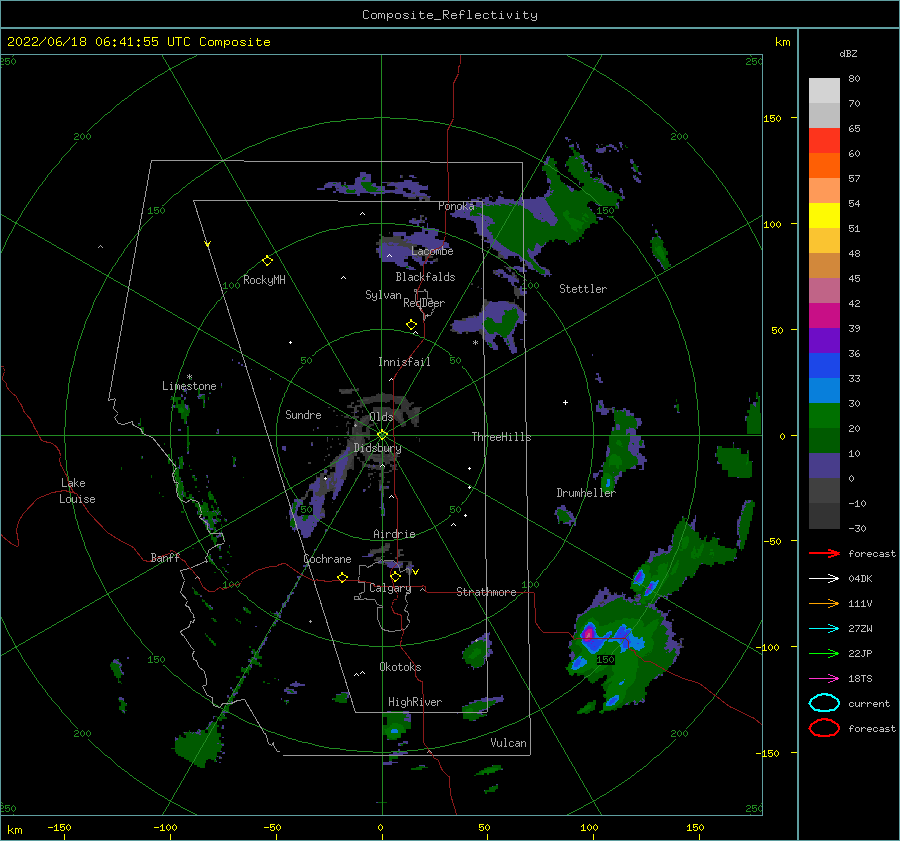Image resolution: width=900 pixels, height=841 pixels.
Task: Click the Calgary city label
Action: tap(390, 588)
